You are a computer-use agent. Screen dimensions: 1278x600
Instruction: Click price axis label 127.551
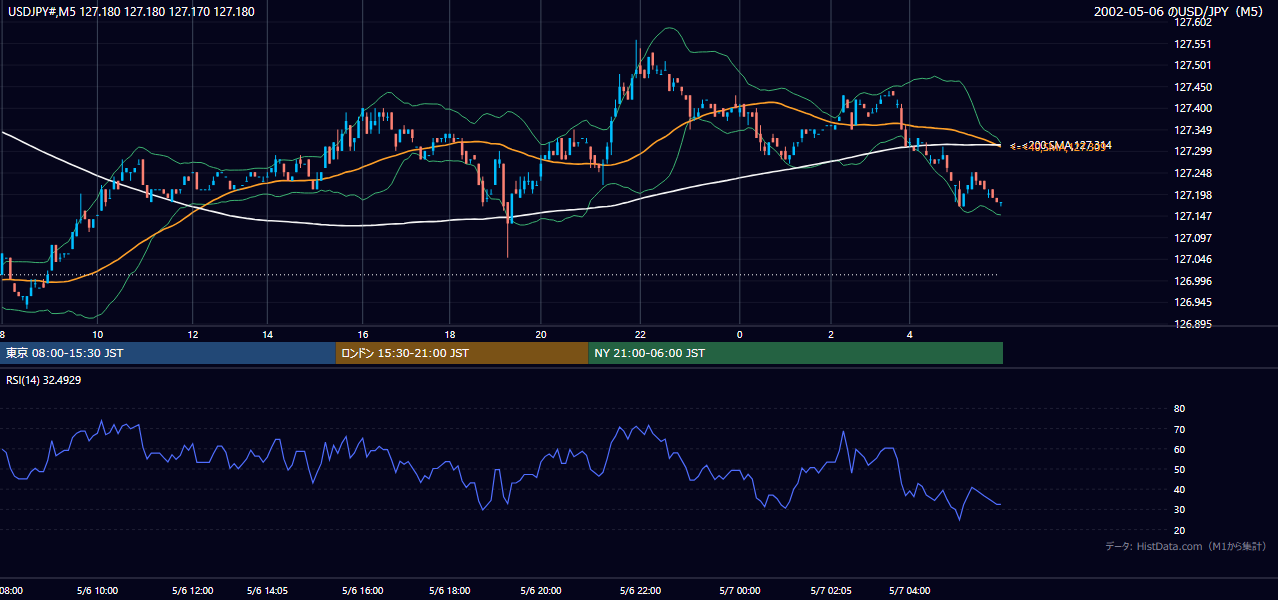point(1194,44)
